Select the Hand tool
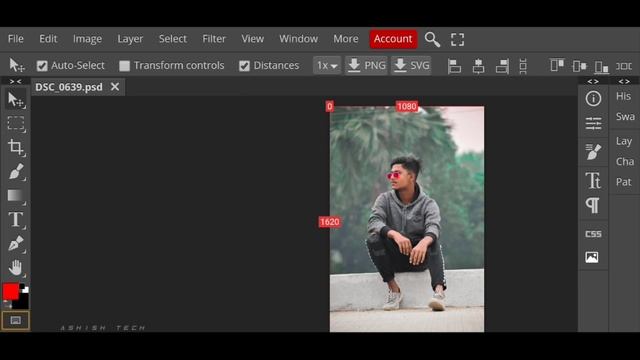Viewport: 640px width, 360px height. click(x=16, y=268)
